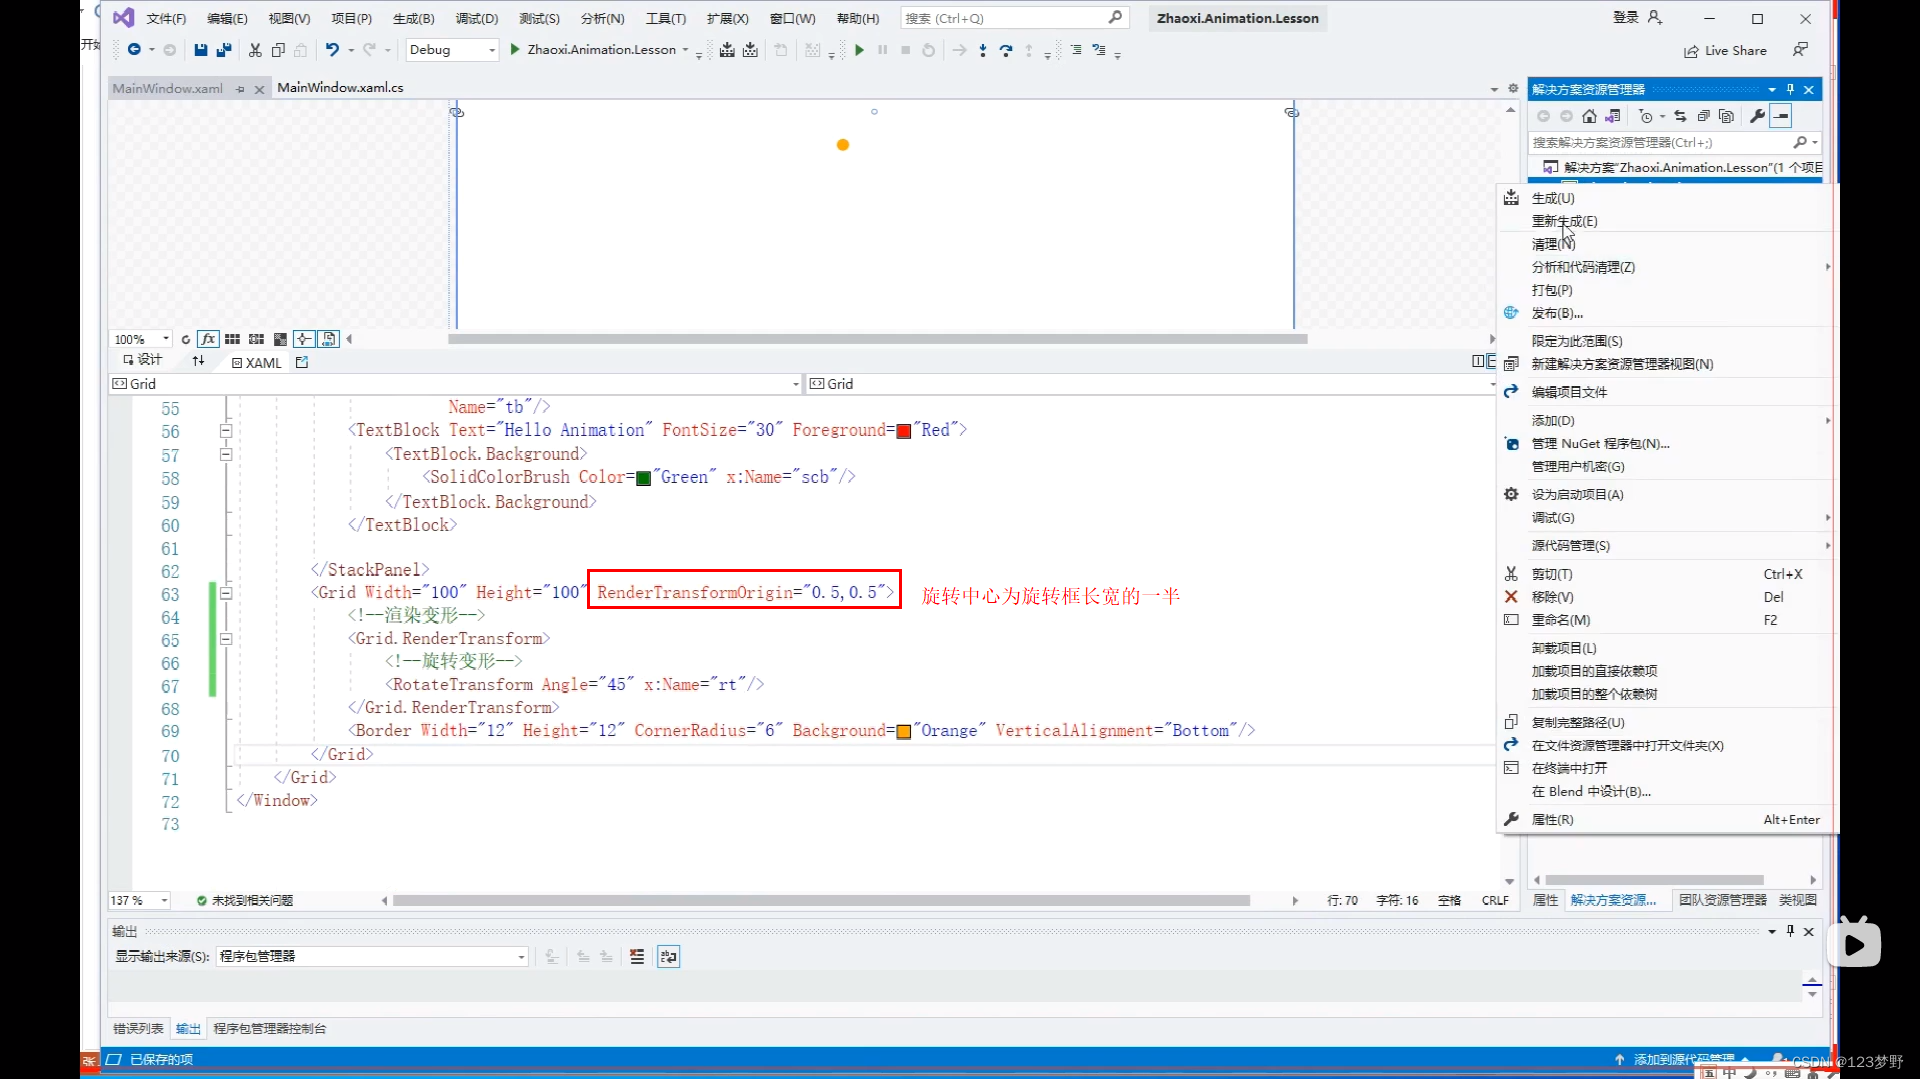1920x1079 pixels.
Task: Toggle snap to gridlines icon
Action: pyautogui.click(x=256, y=339)
